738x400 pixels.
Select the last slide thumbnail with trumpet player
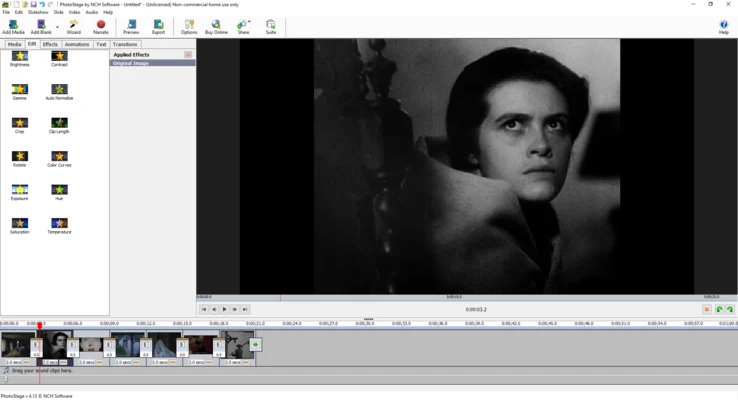[x=239, y=344]
